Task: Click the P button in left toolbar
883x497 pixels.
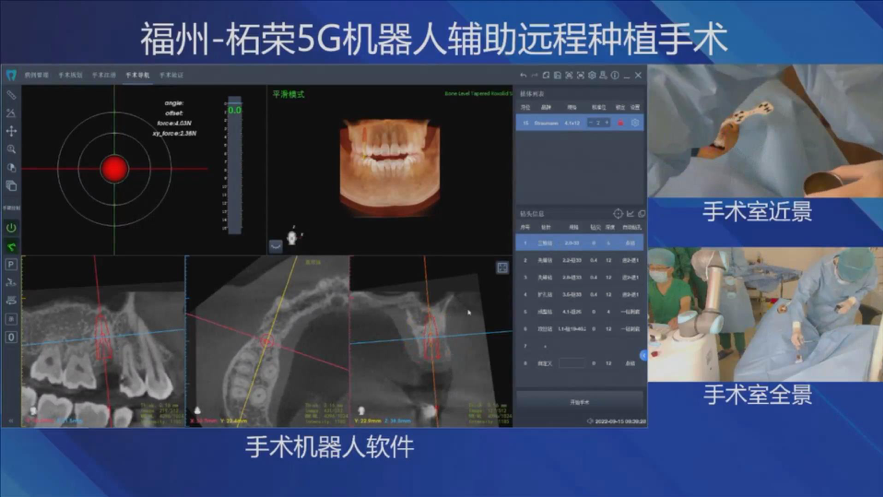Action: [x=11, y=265]
